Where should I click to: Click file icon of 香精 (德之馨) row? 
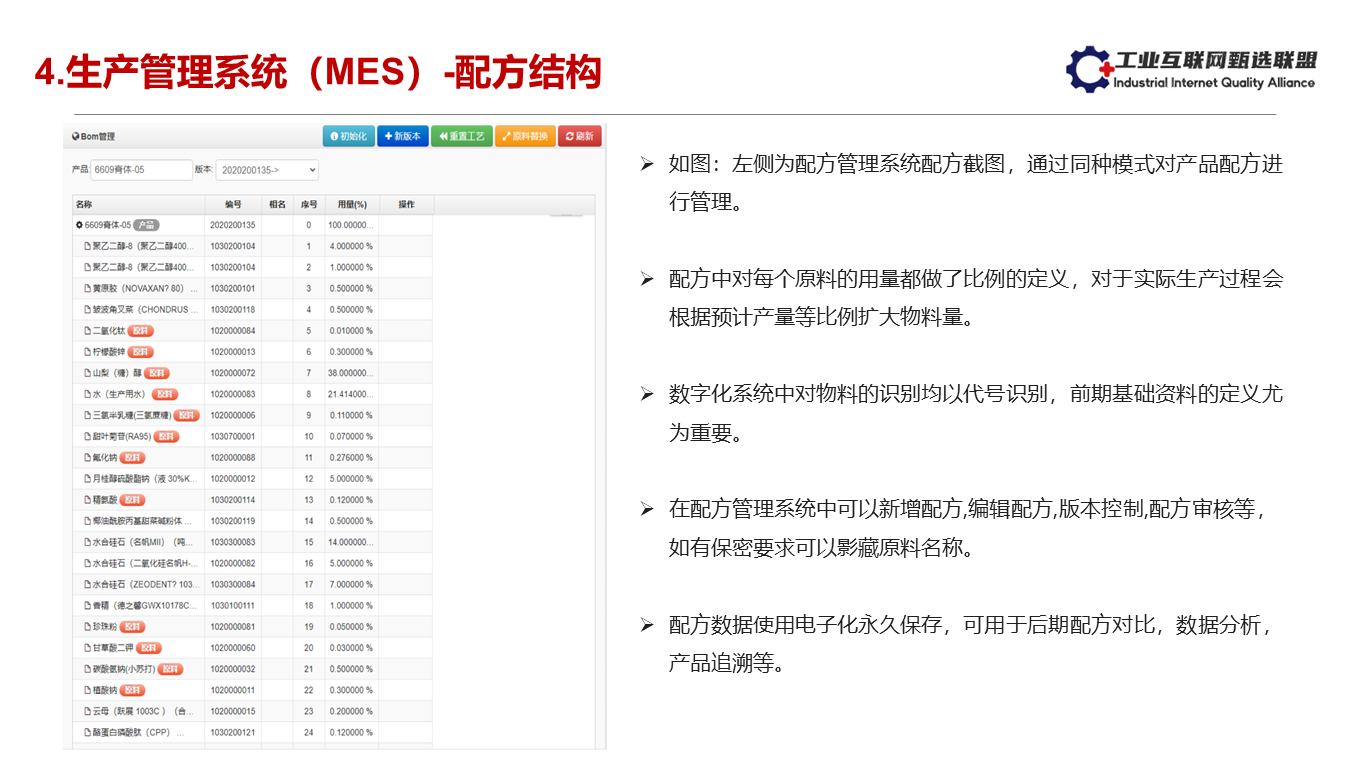tap(88, 606)
